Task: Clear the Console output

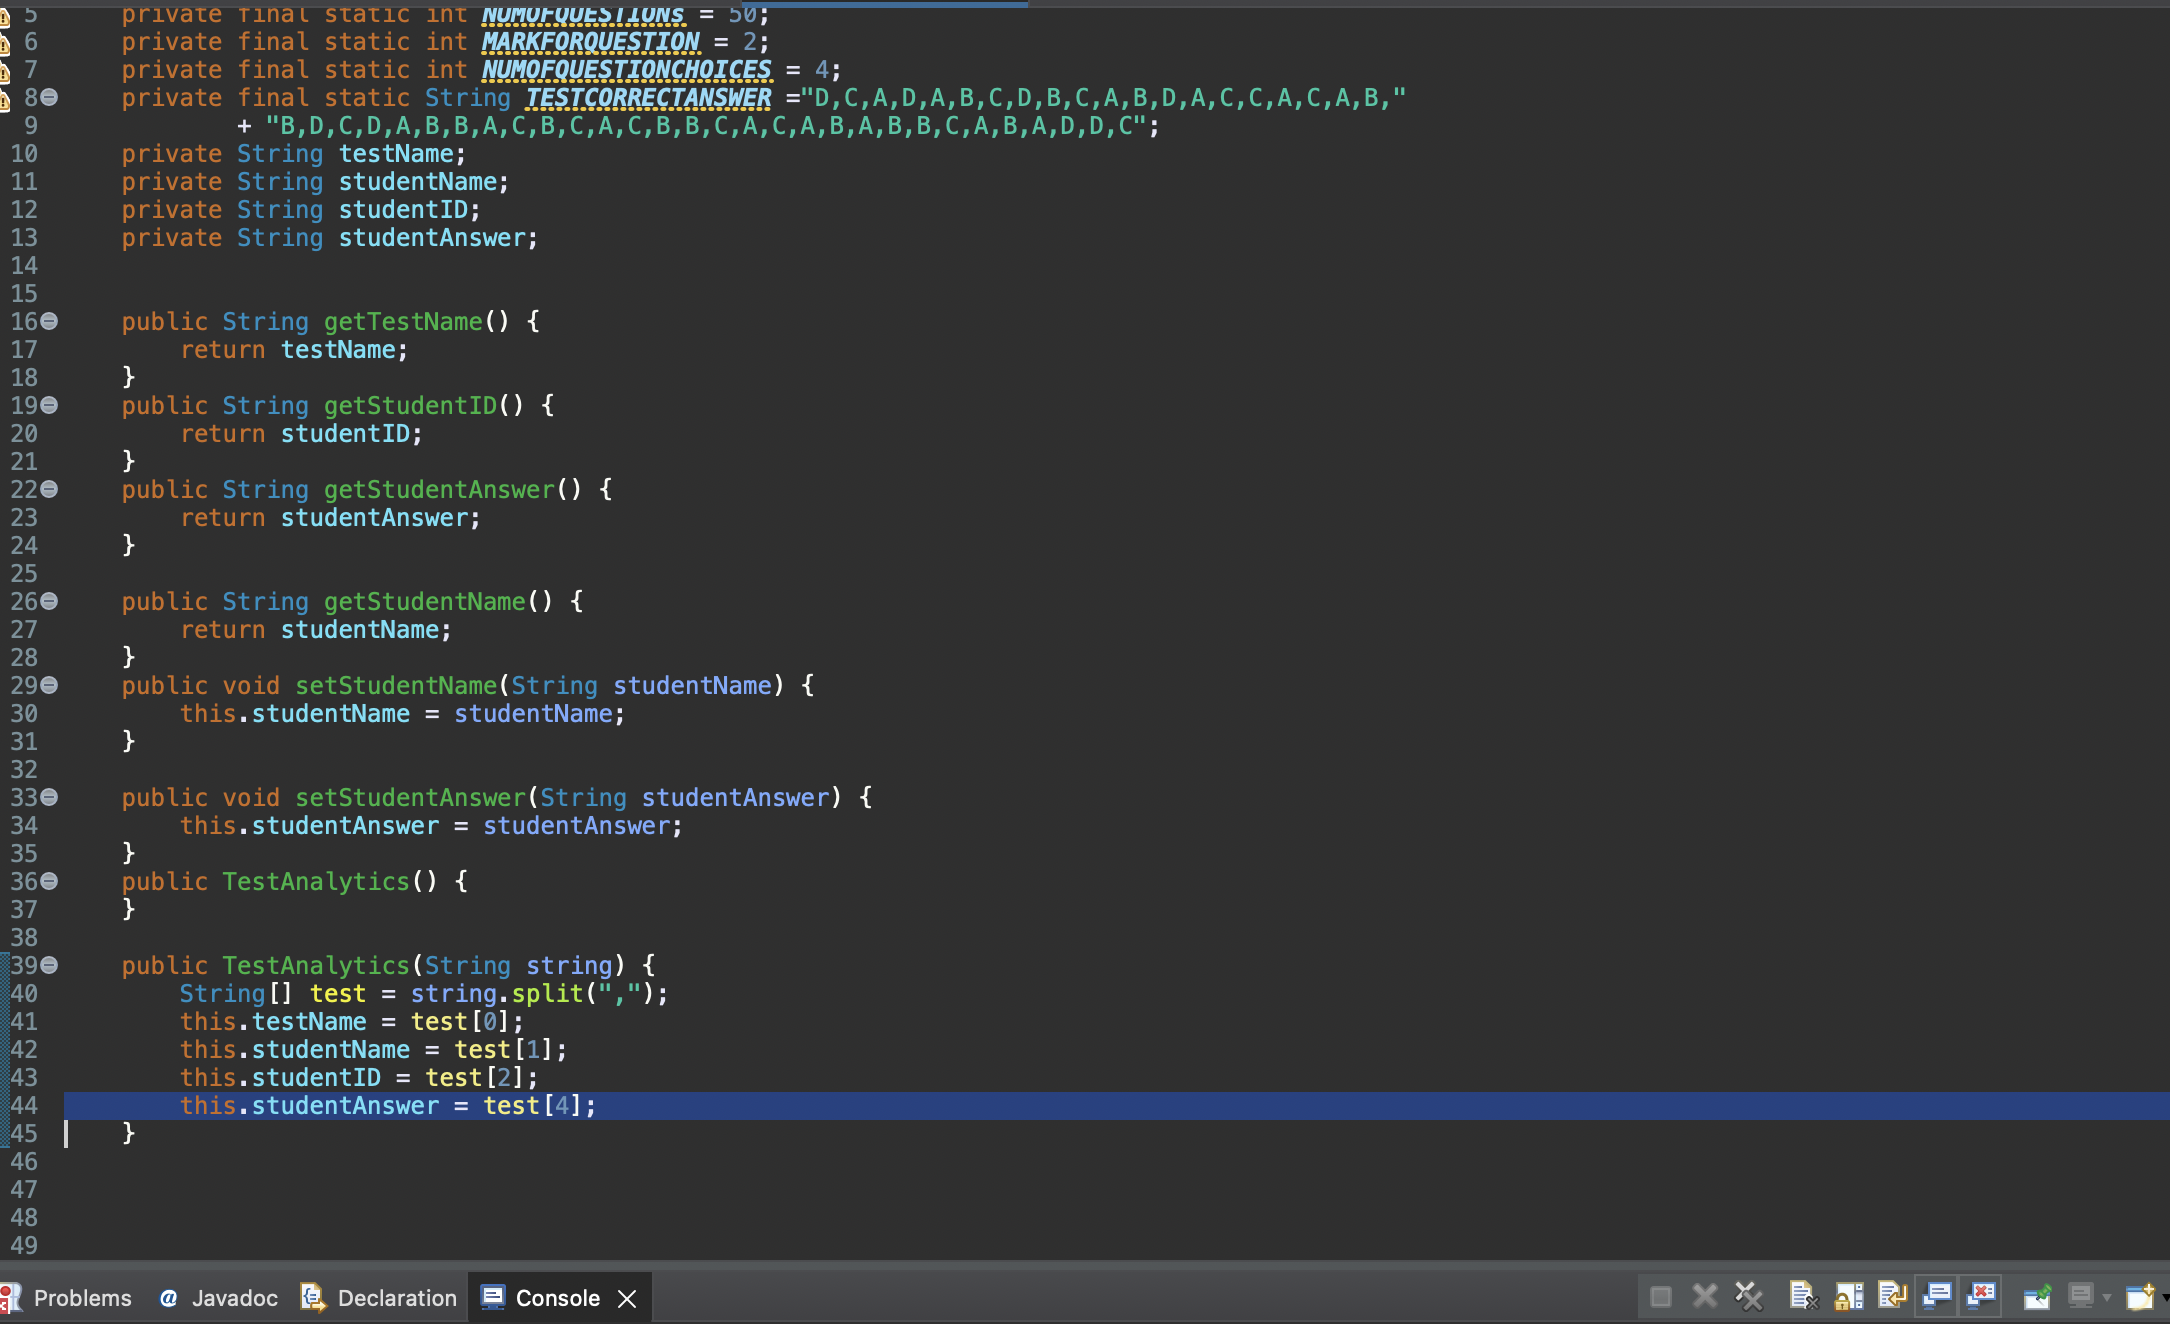Action: (x=1803, y=1294)
